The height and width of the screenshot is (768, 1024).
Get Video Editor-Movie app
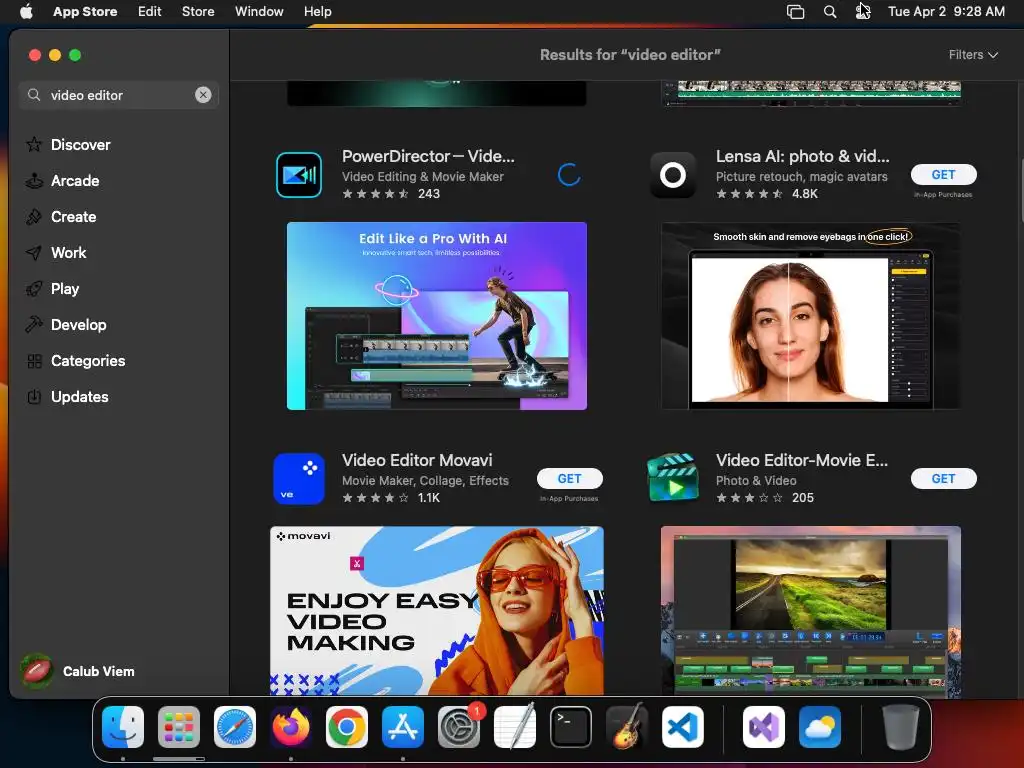(944, 479)
